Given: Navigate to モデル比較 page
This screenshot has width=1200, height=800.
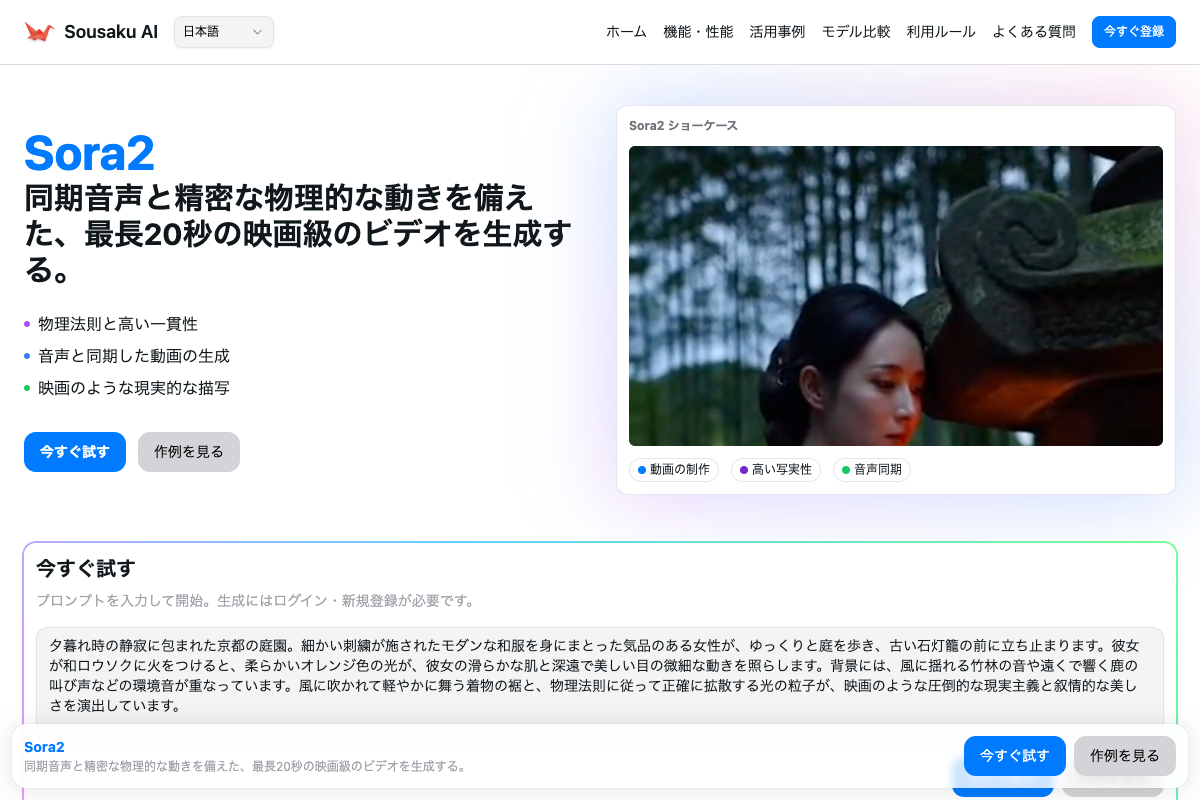Looking at the screenshot, I should point(856,32).
